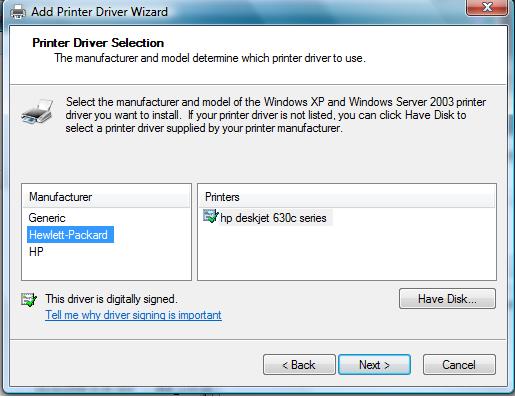Select hp deskjet 630c series printer
This screenshot has width=515, height=398.
pyautogui.click(x=273, y=218)
